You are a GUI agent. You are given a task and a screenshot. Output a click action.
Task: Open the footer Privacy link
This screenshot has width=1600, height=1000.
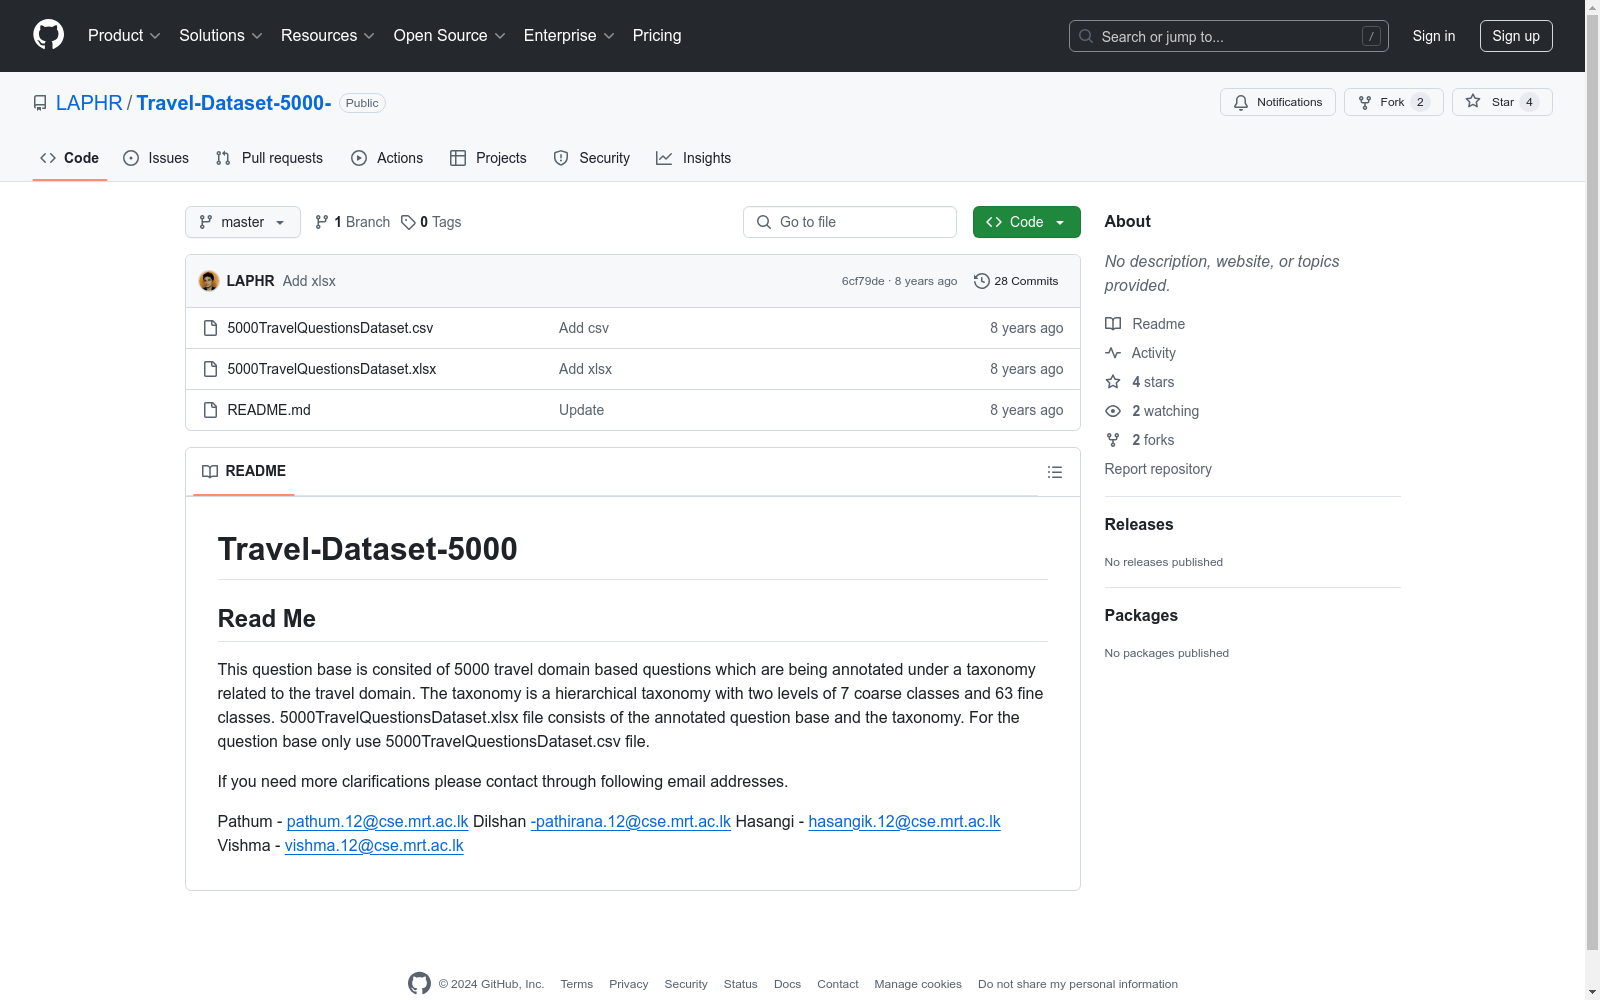point(629,984)
